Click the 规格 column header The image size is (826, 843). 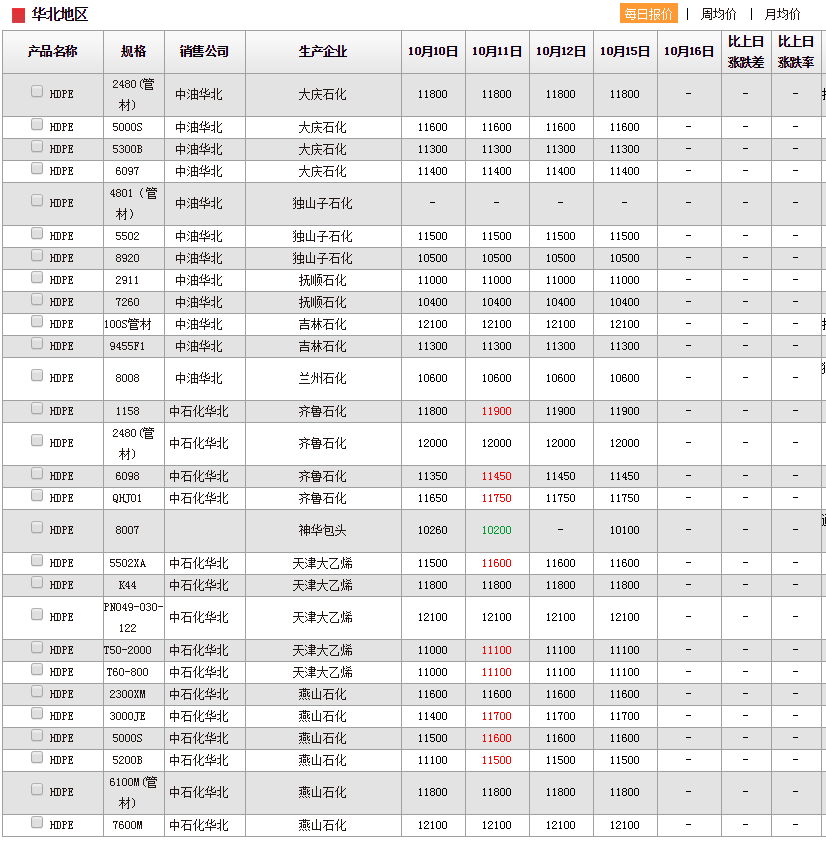tap(133, 52)
